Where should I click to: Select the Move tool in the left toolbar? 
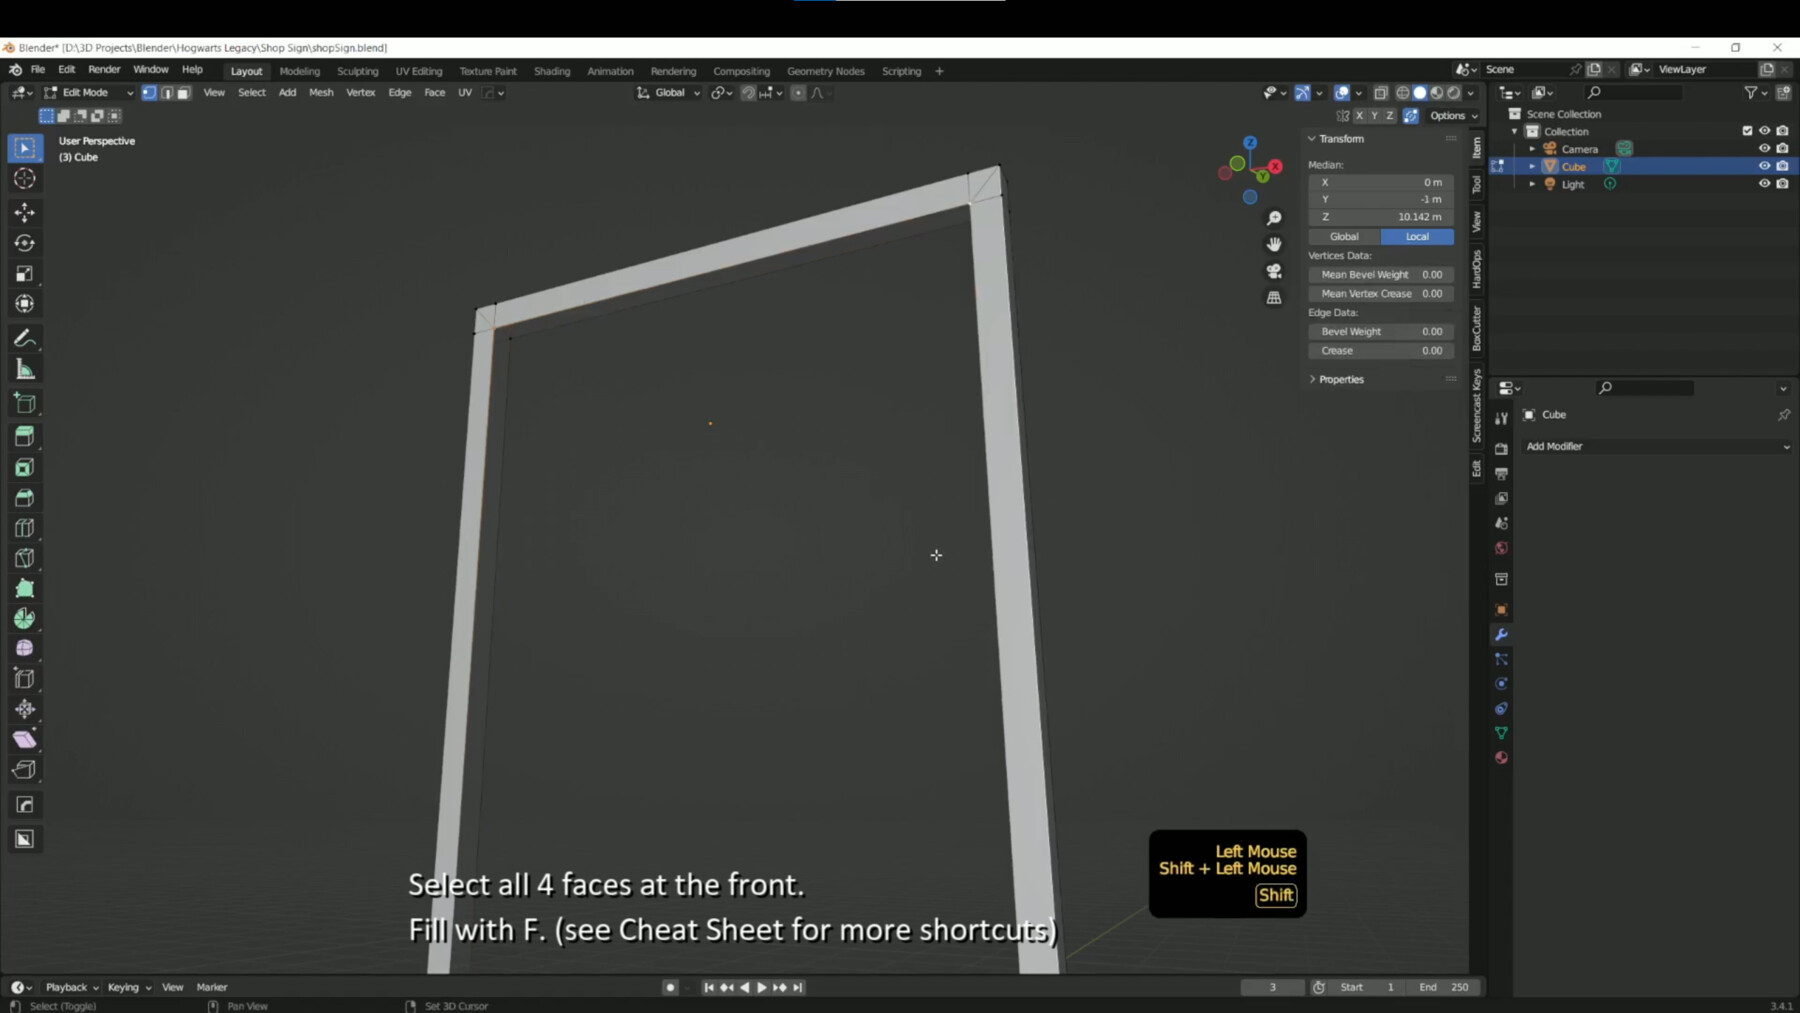pyautogui.click(x=25, y=212)
